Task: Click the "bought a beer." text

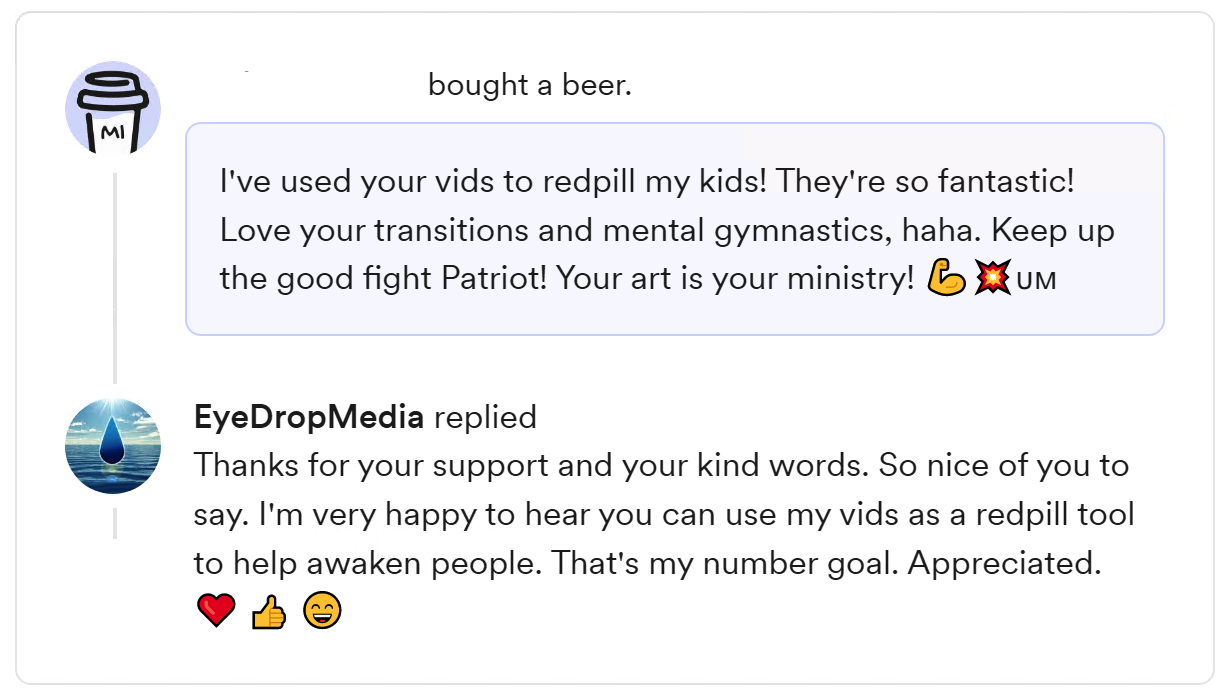Action: [x=530, y=86]
